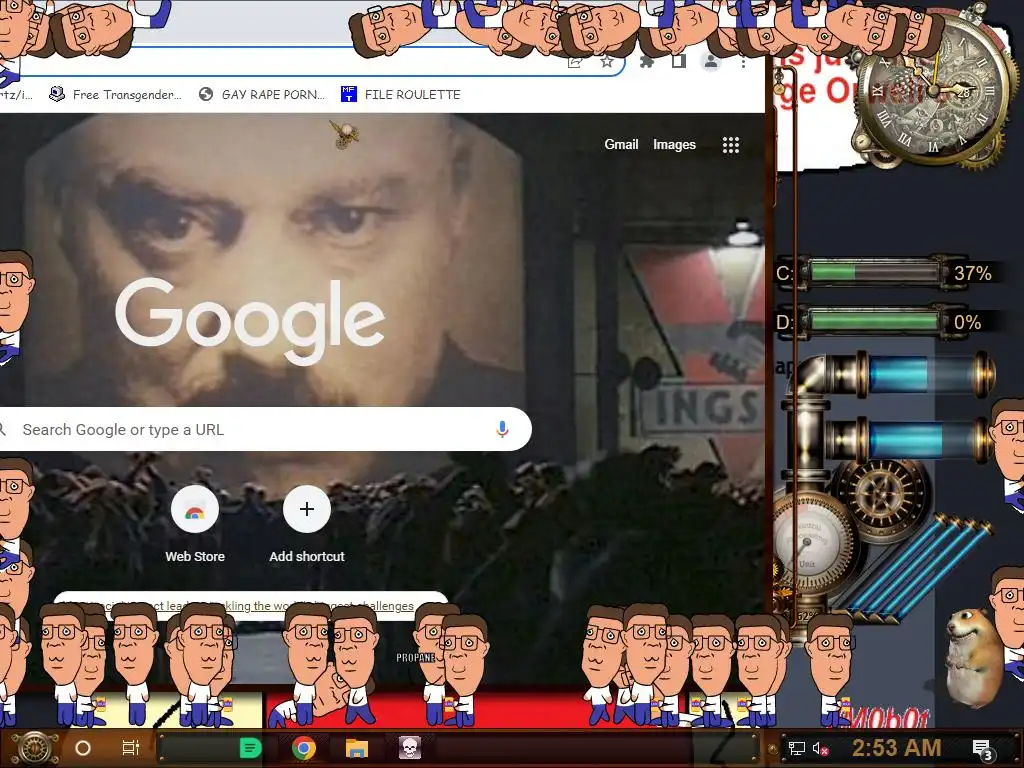Click the D: drive usage bar
Image resolution: width=1024 pixels, height=768 pixels.
(x=873, y=321)
